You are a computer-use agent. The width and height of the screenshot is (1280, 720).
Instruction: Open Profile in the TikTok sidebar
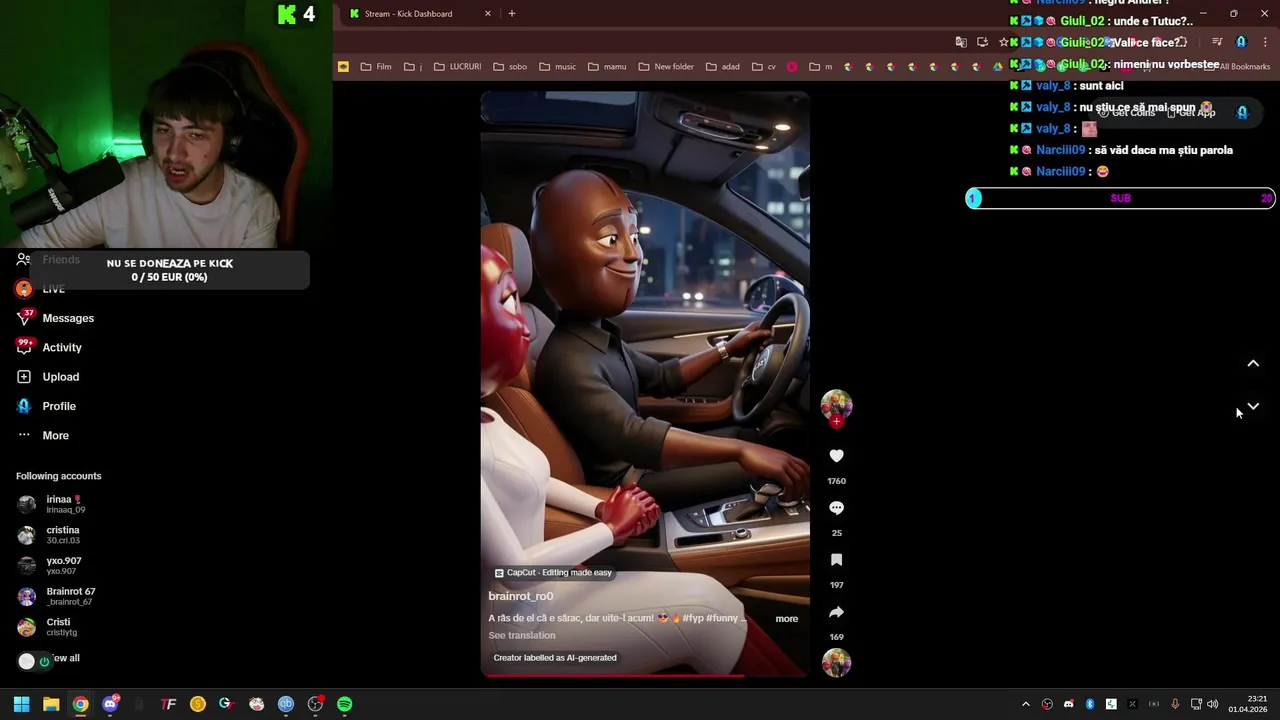pos(59,406)
